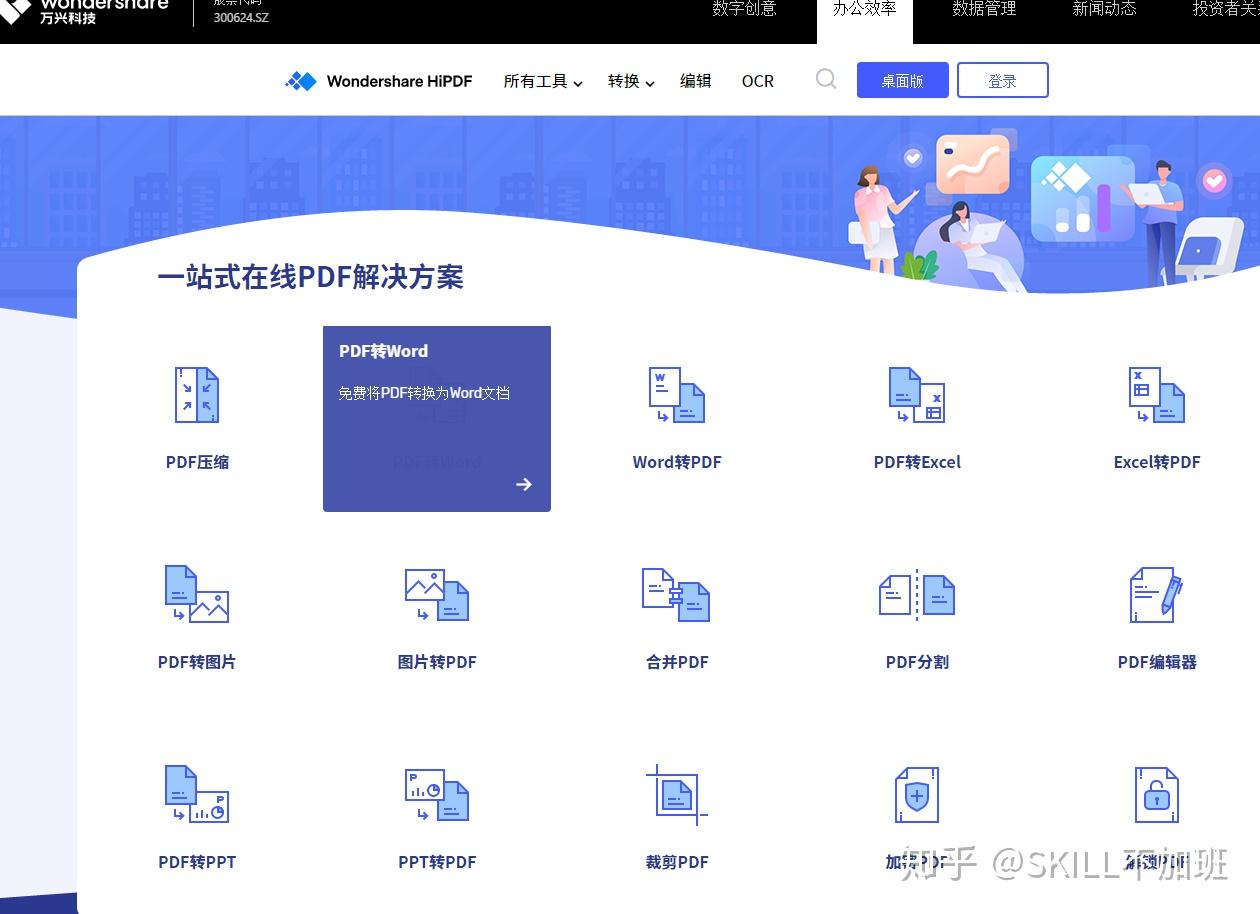Click the Wondershare HiPDF logo

click(x=378, y=81)
